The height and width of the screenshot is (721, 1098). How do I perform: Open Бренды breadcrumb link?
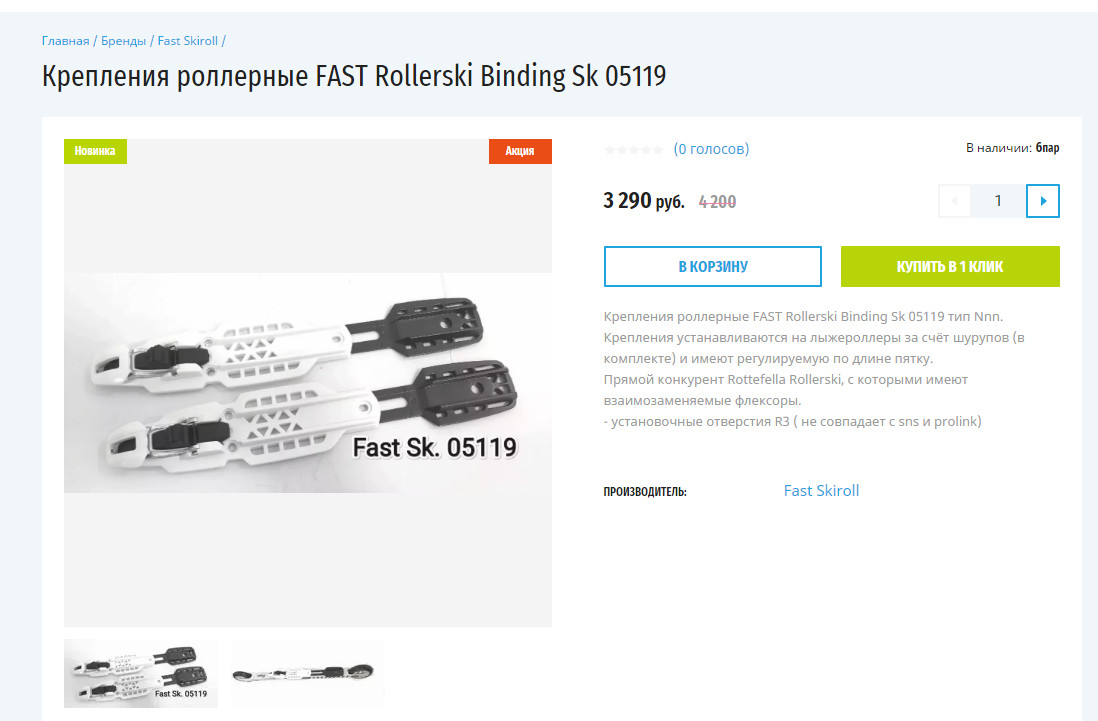(x=124, y=41)
